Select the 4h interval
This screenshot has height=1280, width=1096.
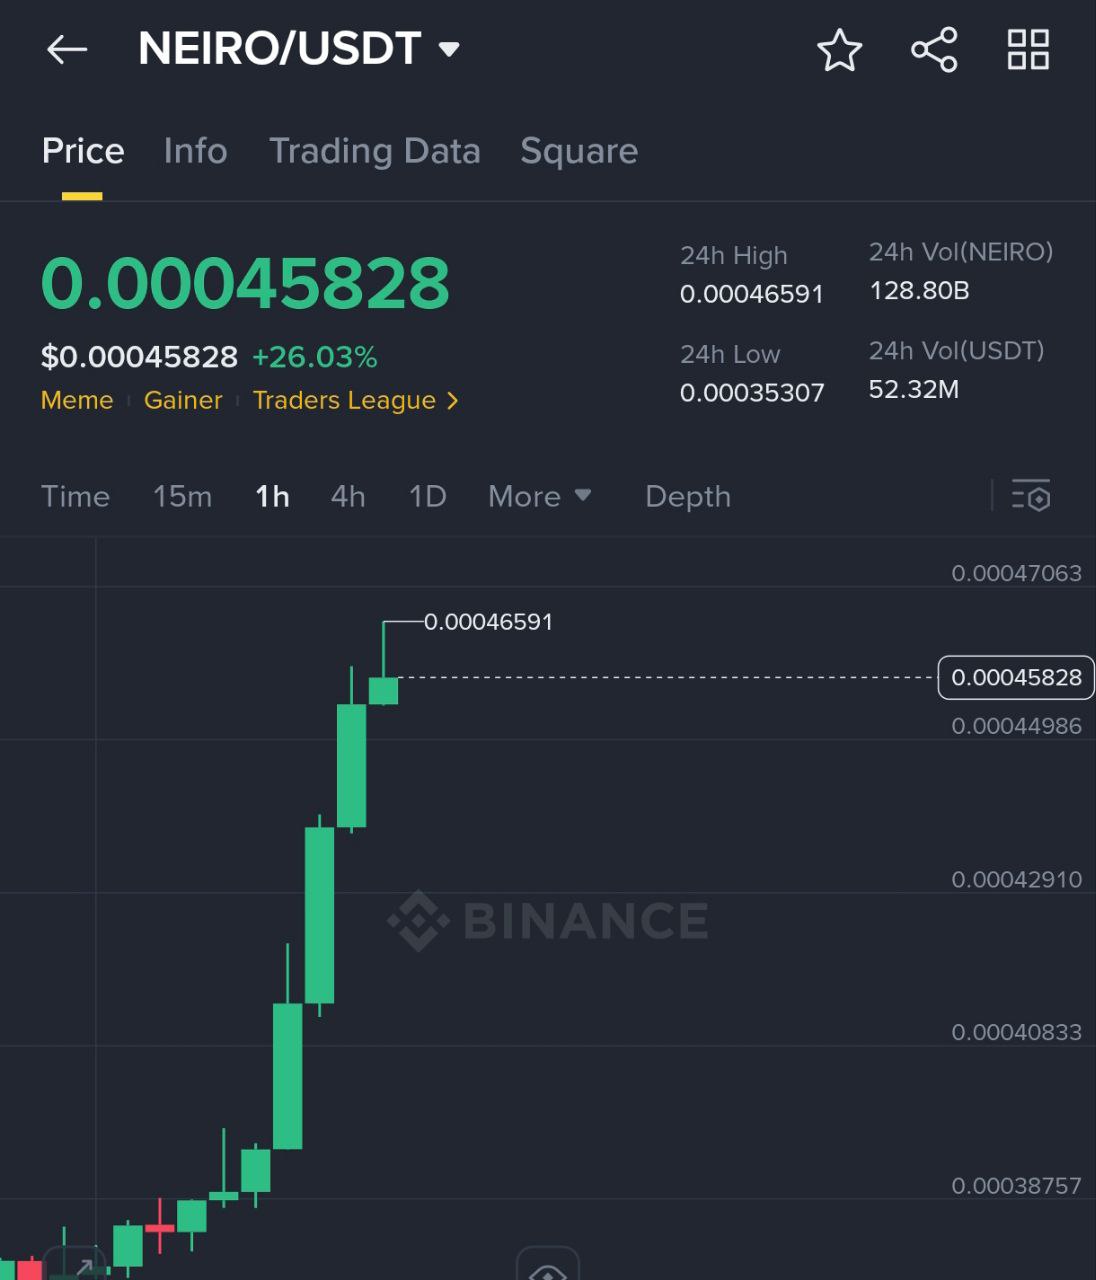[348, 496]
